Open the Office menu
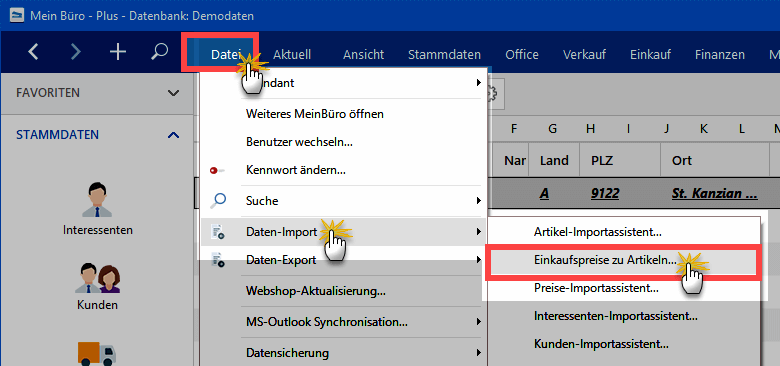This screenshot has height=366, width=780. (x=522, y=55)
